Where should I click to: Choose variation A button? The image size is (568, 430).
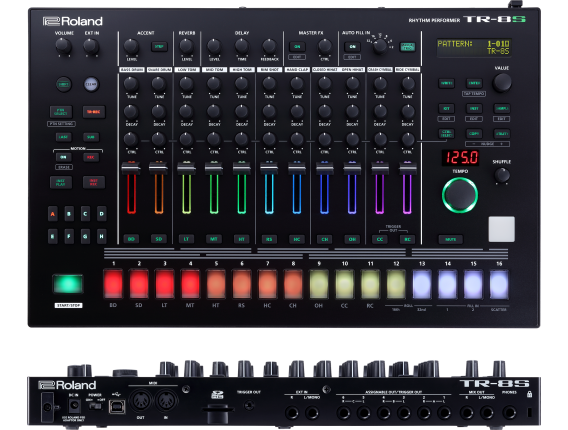coord(53,214)
